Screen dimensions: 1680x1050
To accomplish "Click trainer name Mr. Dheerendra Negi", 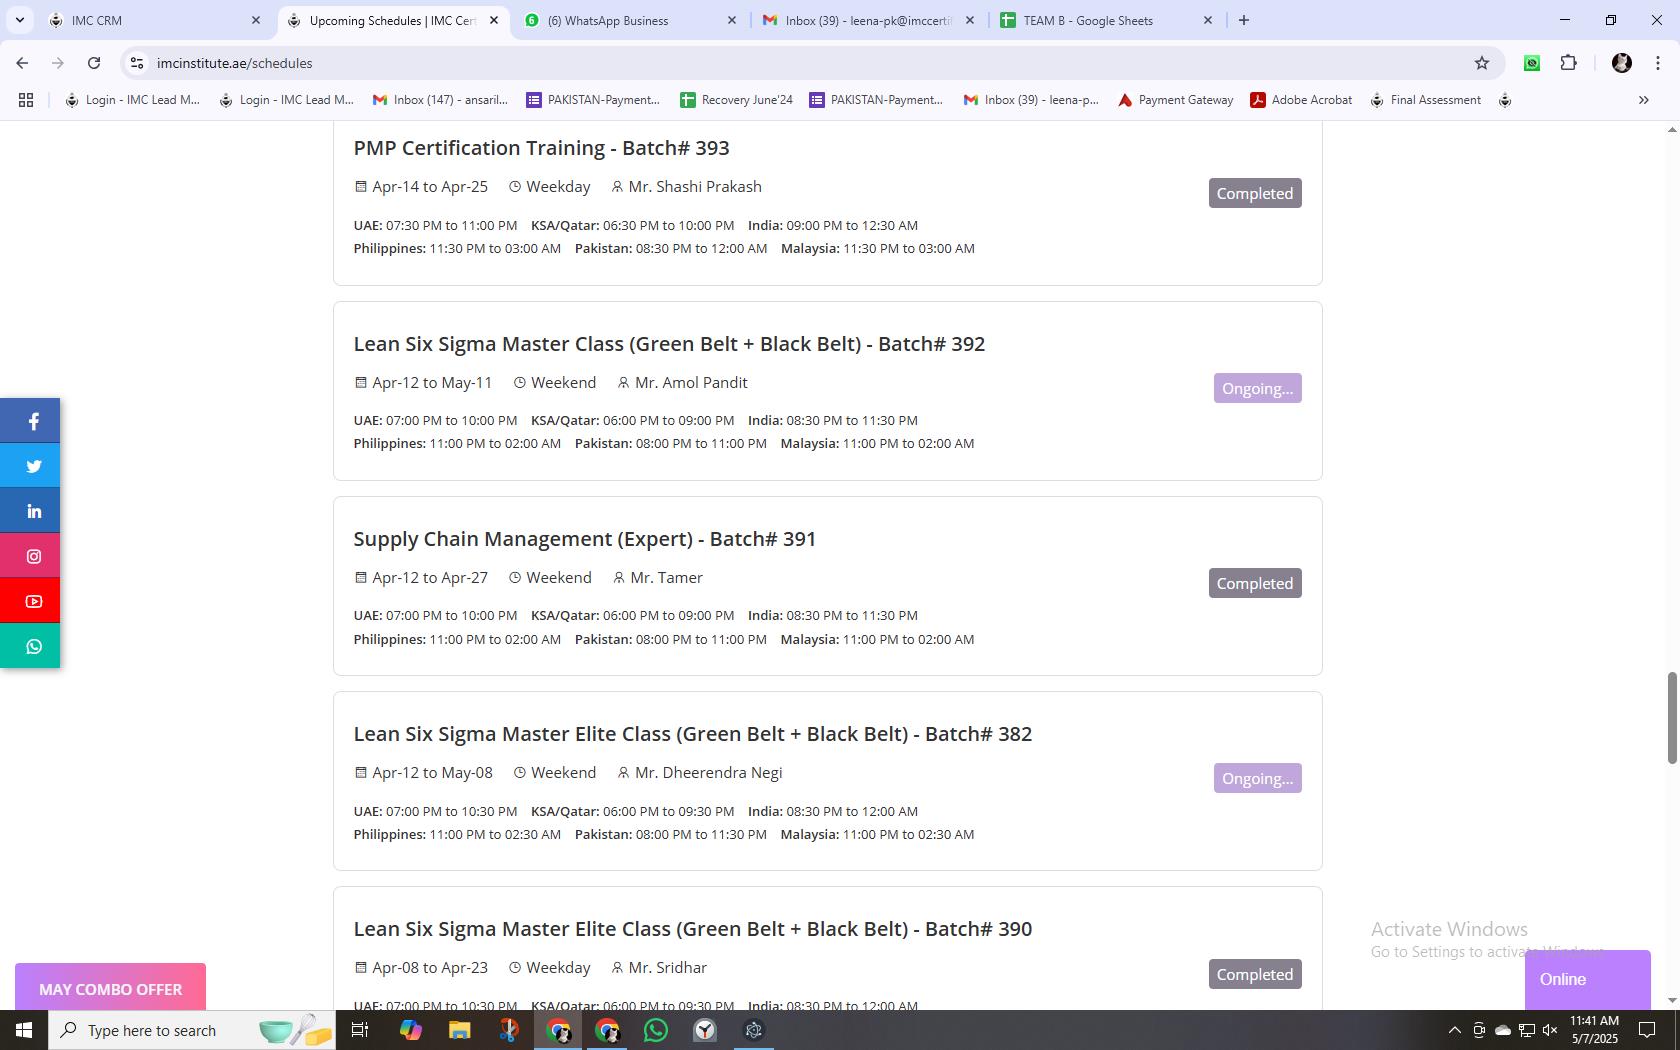I will pos(708,773).
